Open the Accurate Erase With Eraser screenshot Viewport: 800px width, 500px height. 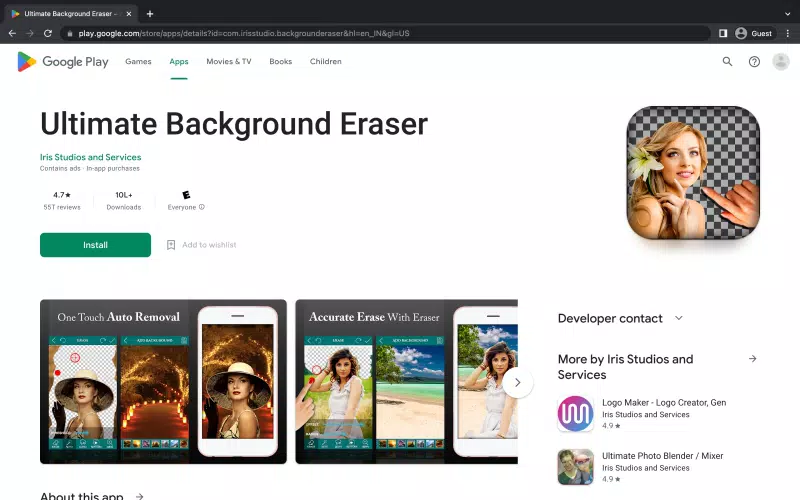pos(407,382)
